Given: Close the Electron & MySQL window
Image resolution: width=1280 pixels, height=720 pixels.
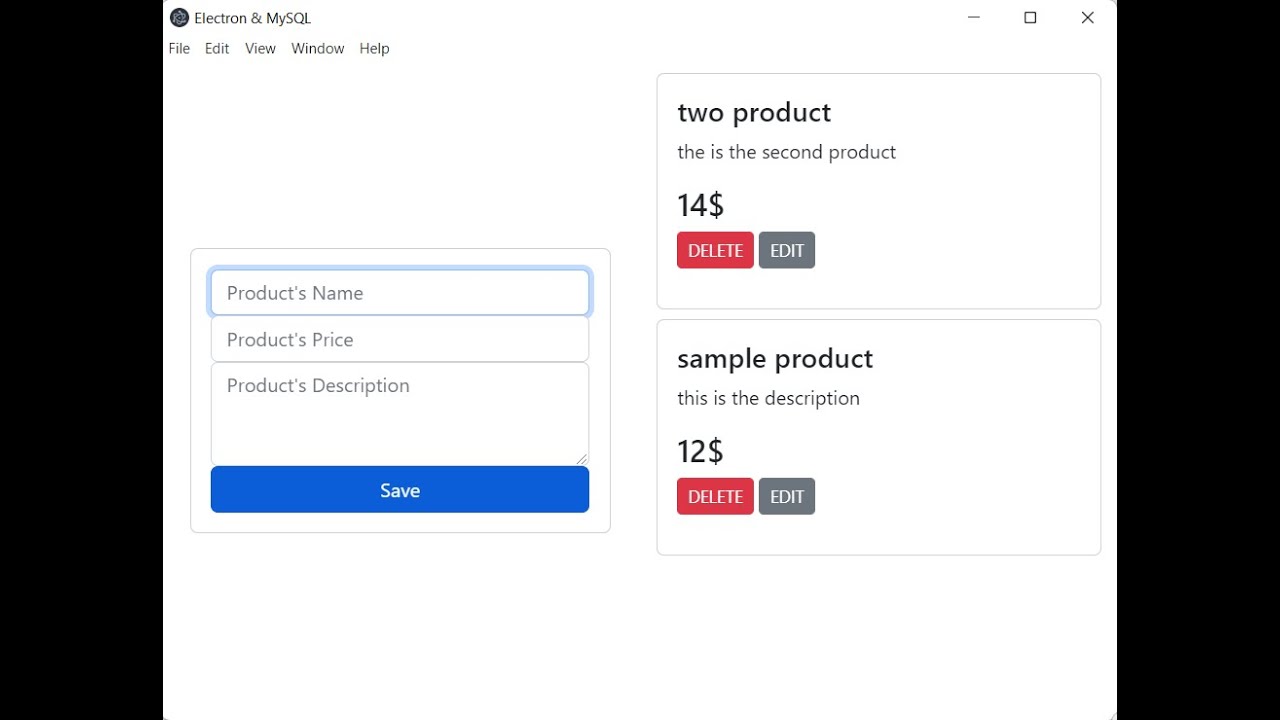Looking at the screenshot, I should click(1087, 18).
